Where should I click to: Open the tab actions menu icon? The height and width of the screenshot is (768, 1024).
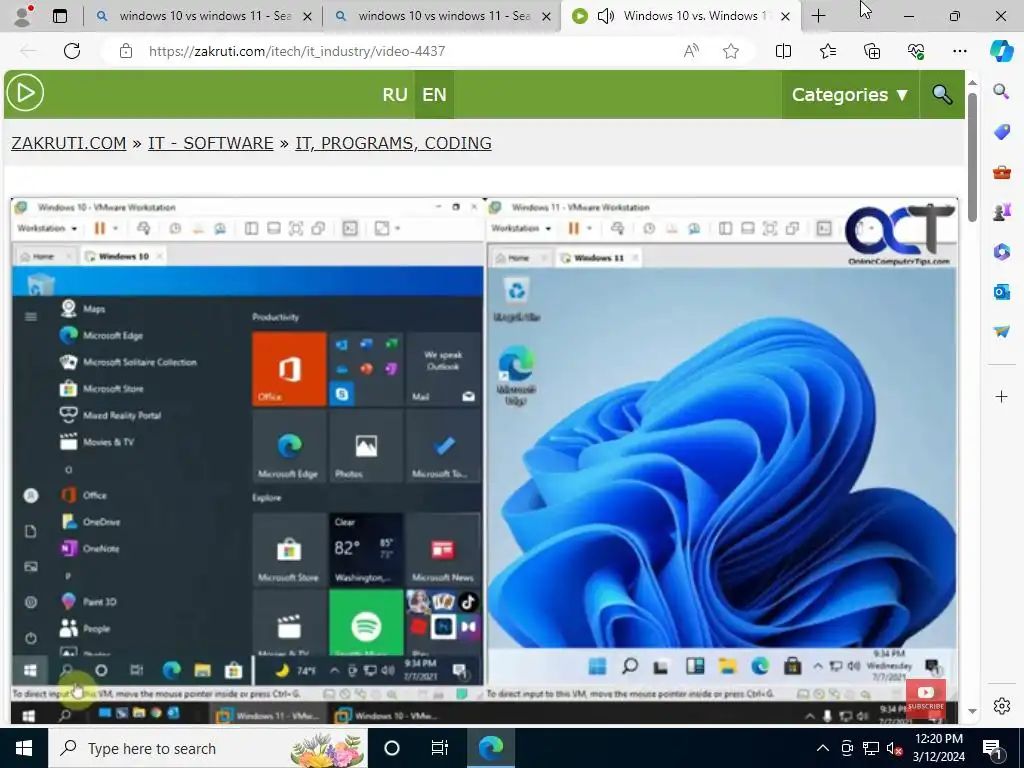coord(59,16)
